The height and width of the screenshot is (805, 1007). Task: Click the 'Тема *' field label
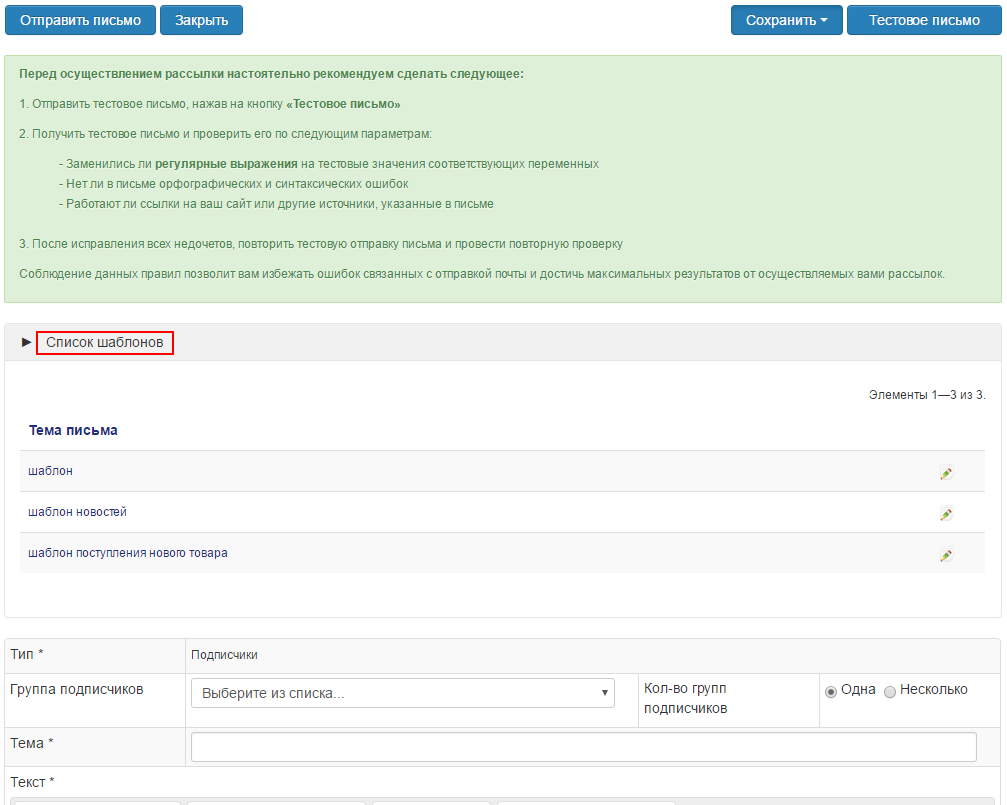pos(31,743)
